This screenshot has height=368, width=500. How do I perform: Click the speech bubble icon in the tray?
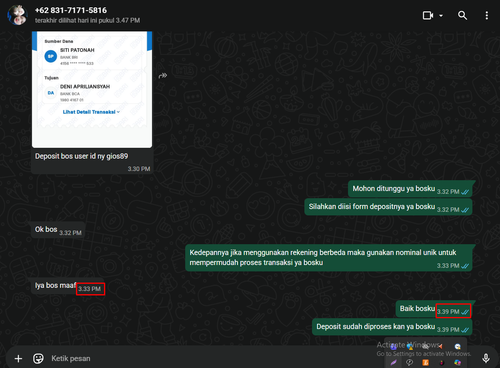(x=409, y=363)
